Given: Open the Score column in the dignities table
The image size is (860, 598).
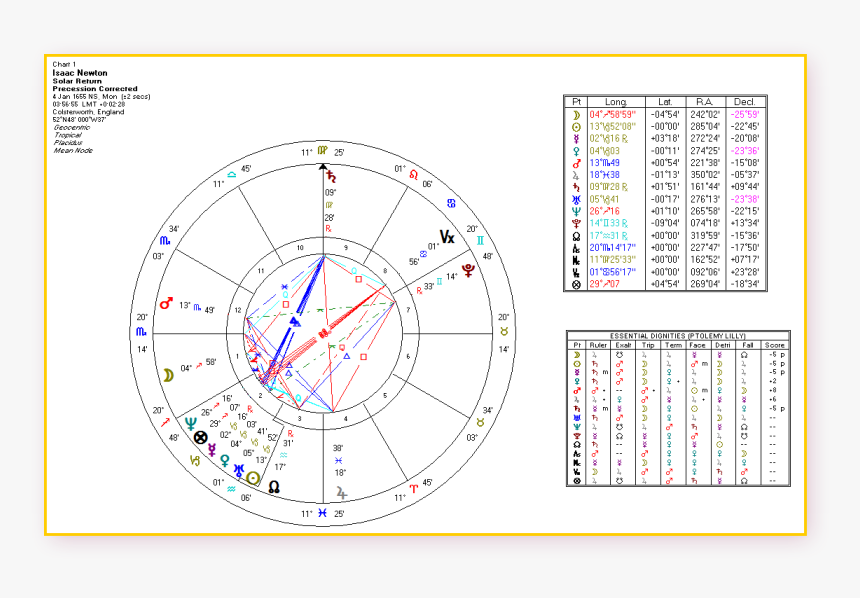Looking at the screenshot, I should (x=774, y=345).
